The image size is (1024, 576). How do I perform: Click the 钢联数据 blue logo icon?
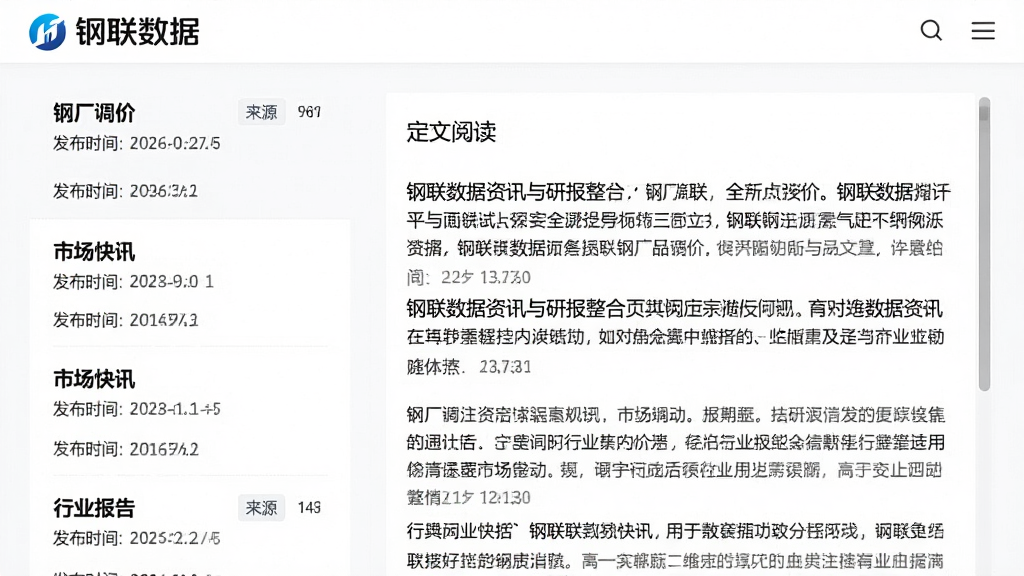pos(47,31)
